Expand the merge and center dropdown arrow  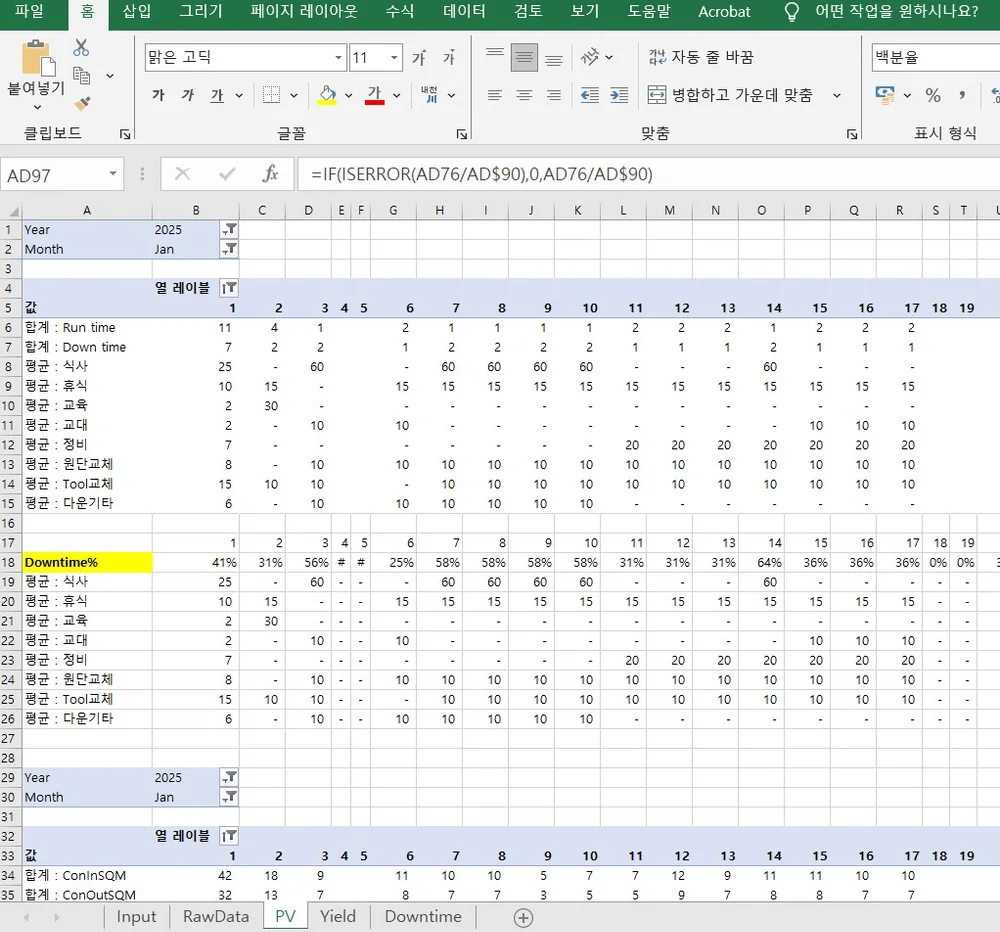(837, 95)
